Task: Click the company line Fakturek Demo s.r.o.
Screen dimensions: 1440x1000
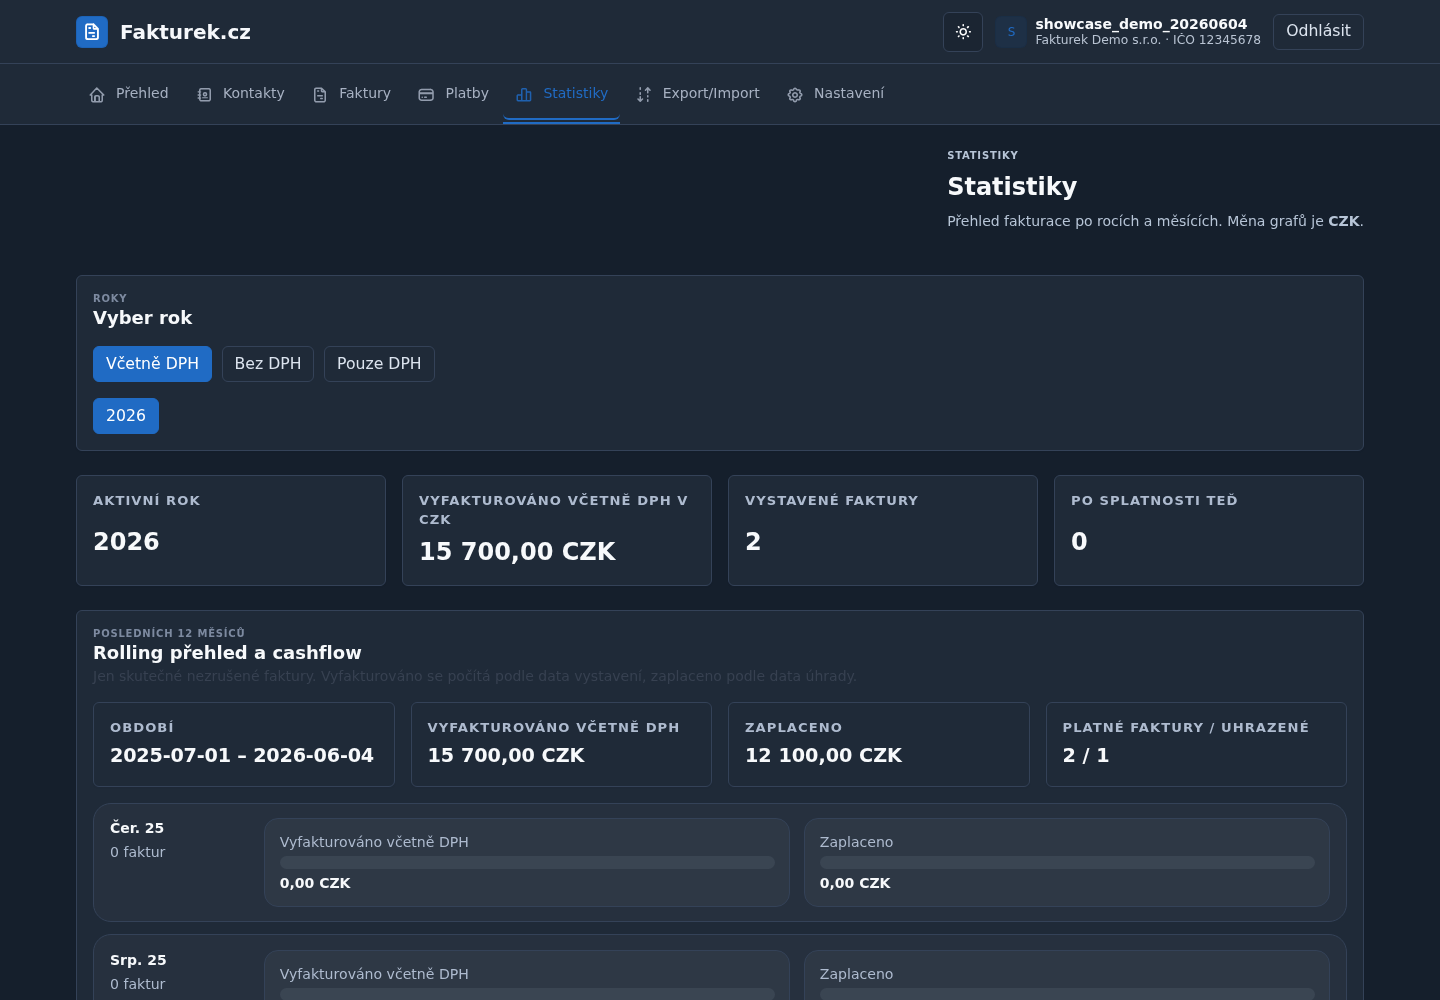Action: click(x=1148, y=40)
